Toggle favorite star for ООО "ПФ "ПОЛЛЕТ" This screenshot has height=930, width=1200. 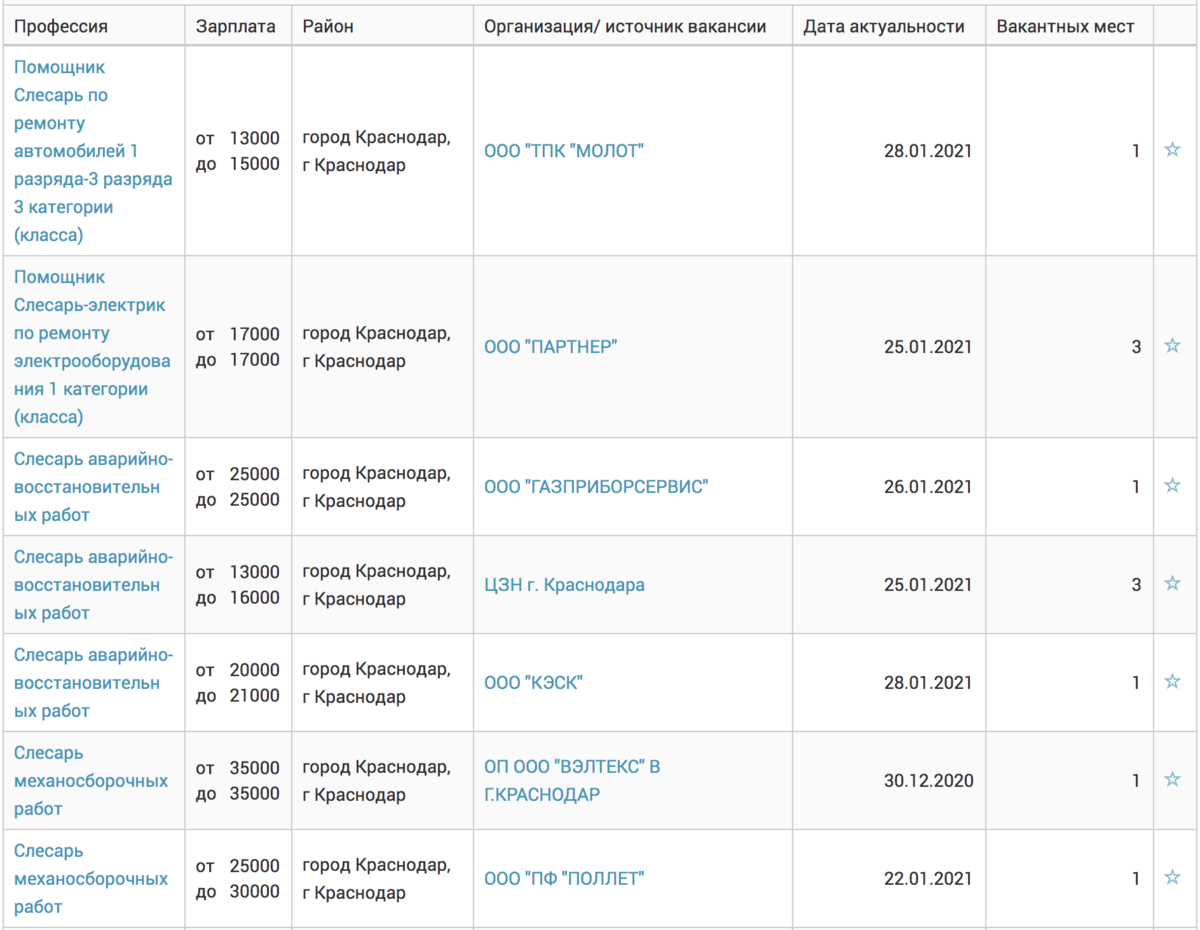coord(1172,878)
